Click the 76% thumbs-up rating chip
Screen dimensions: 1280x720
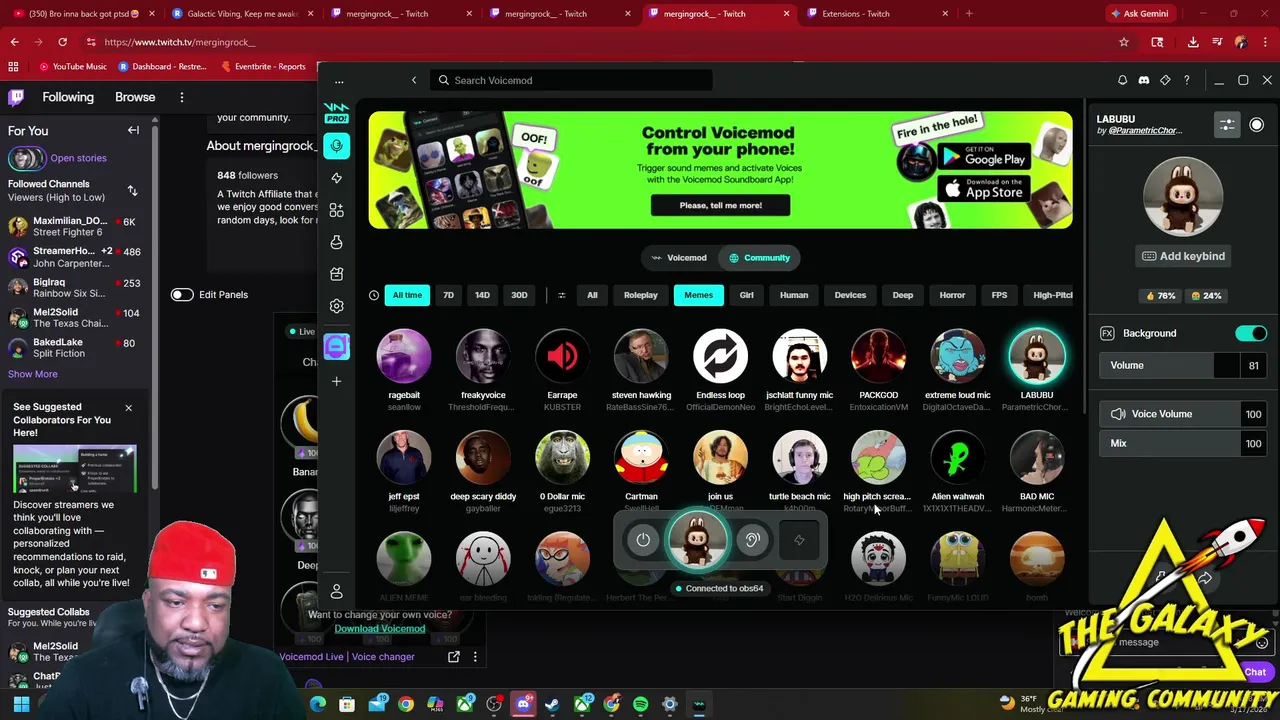click(x=1161, y=296)
